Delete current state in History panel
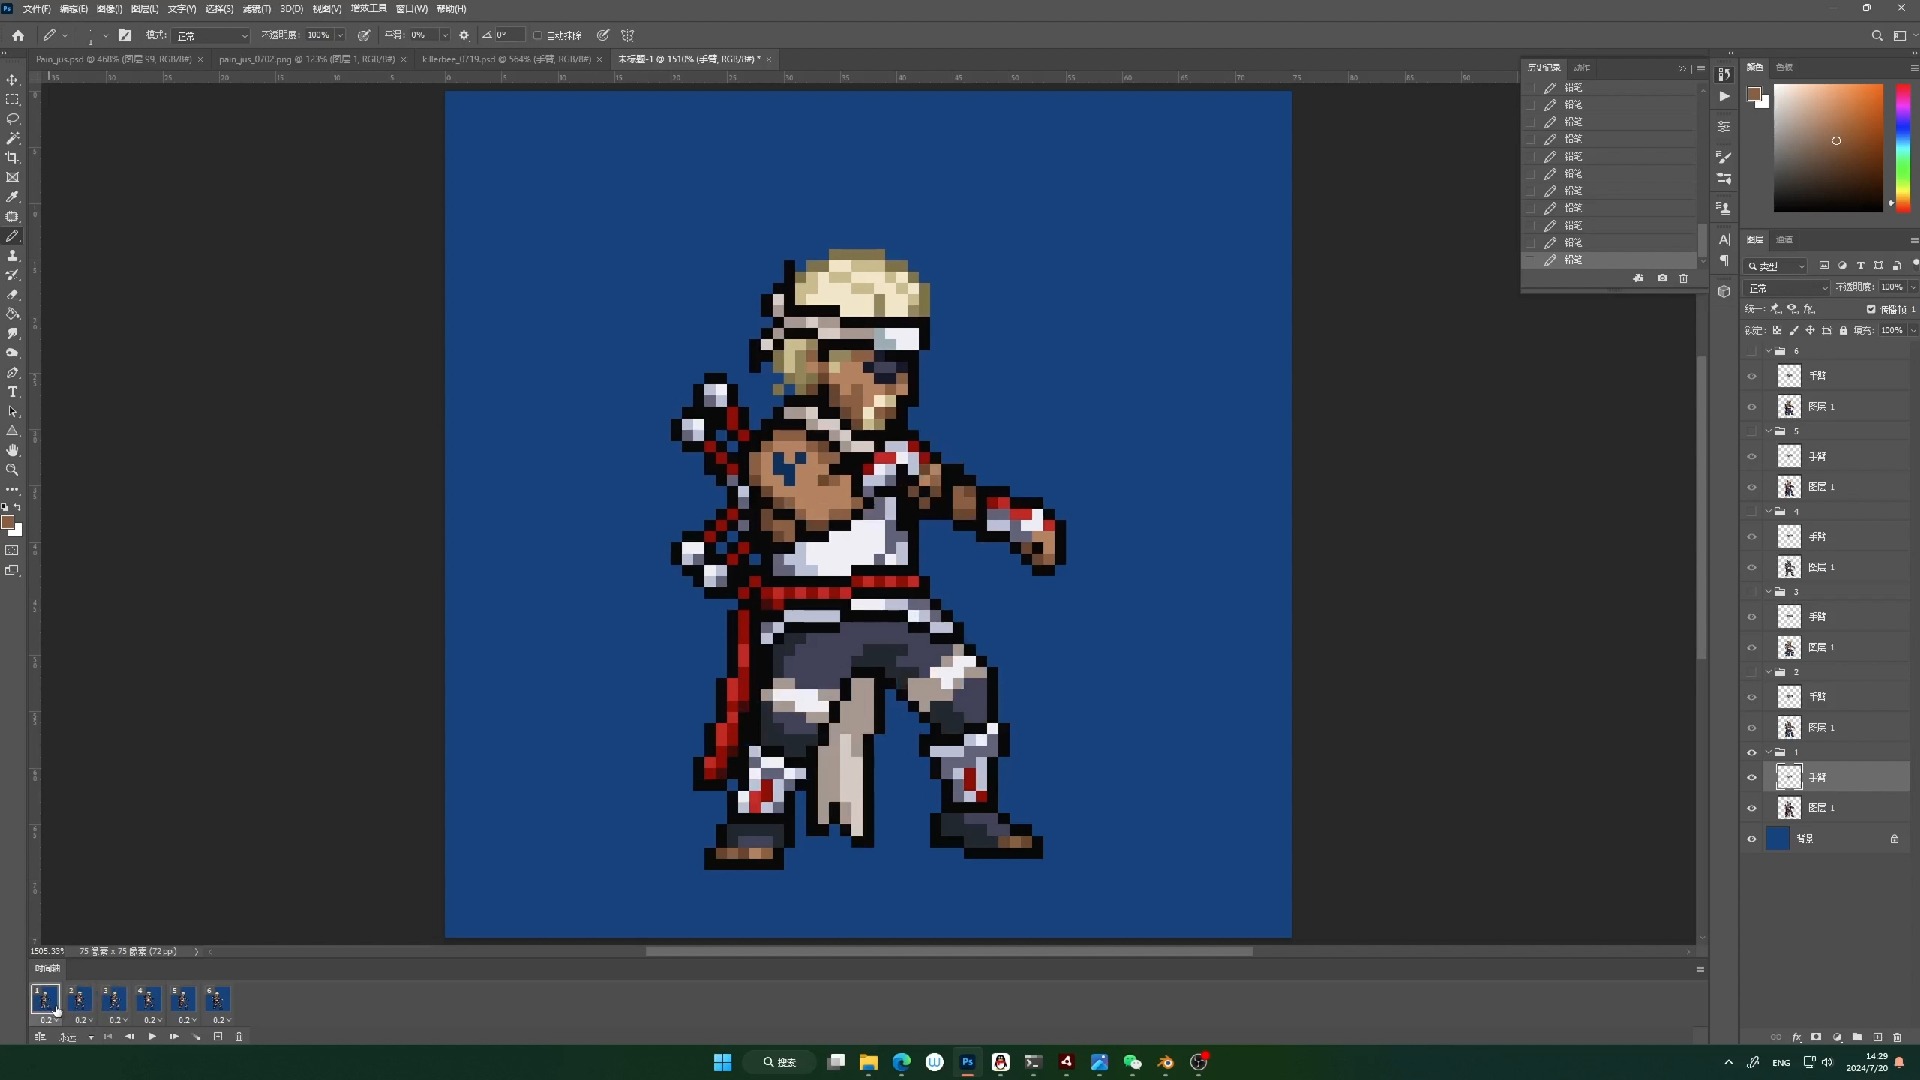1920x1080 pixels. [x=1684, y=278]
